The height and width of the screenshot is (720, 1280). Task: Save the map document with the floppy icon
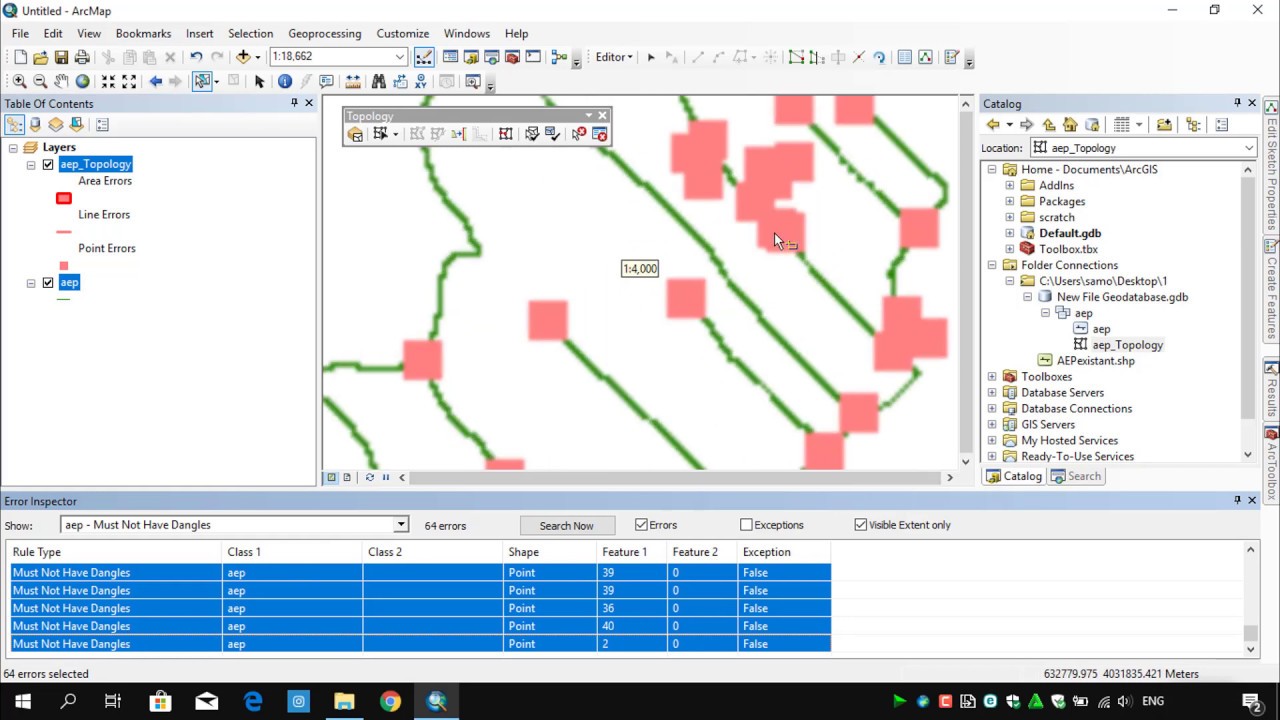(x=61, y=57)
